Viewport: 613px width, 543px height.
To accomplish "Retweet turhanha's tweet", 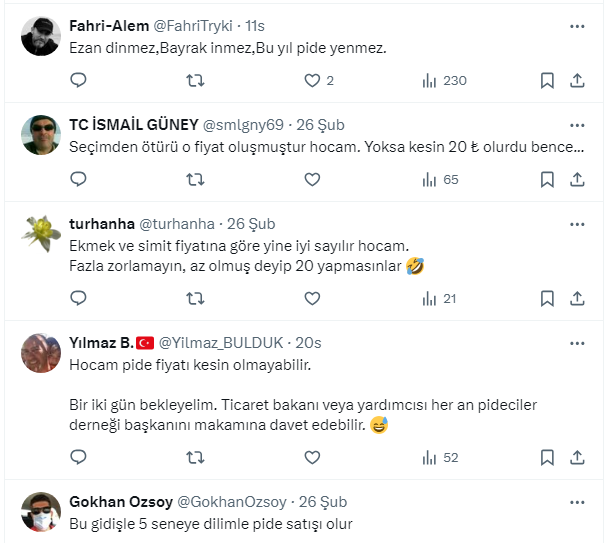I will [x=196, y=298].
